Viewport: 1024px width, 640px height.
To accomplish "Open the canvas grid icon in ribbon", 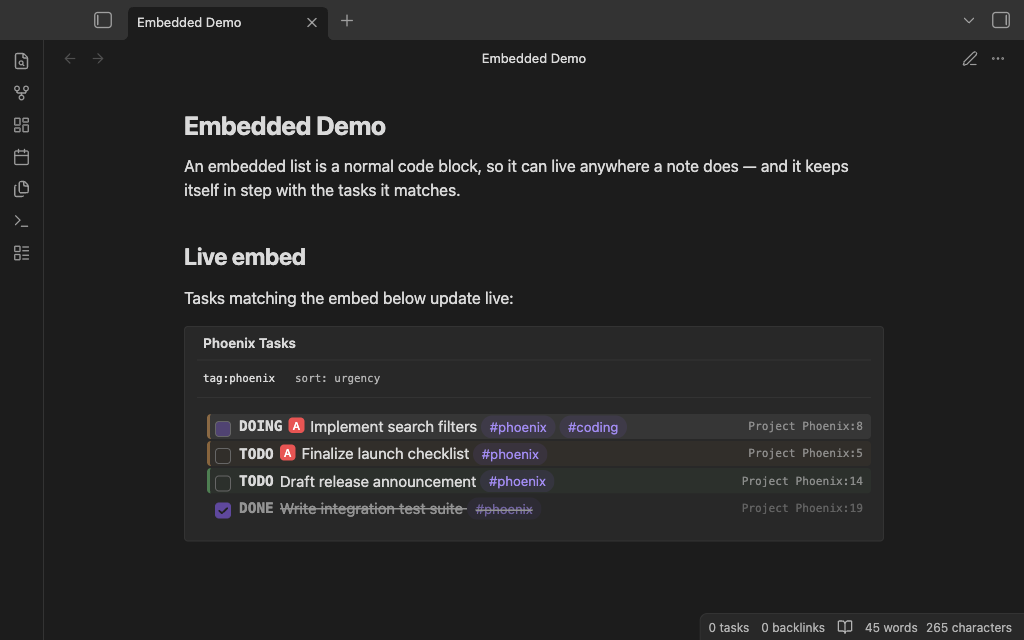I will pos(22,125).
